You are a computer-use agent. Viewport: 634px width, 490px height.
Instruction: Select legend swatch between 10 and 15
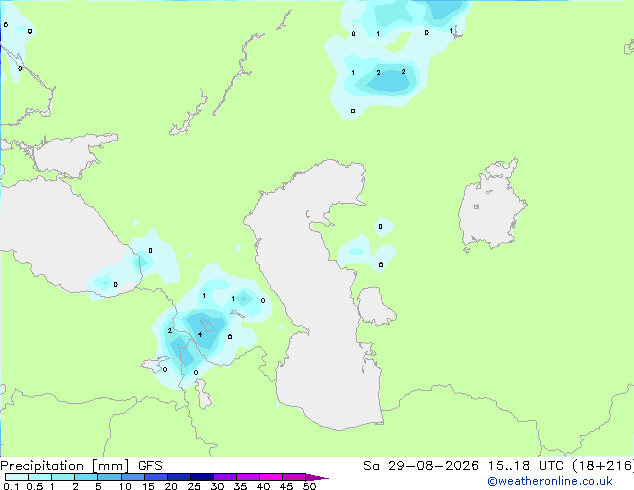[x=132, y=477]
